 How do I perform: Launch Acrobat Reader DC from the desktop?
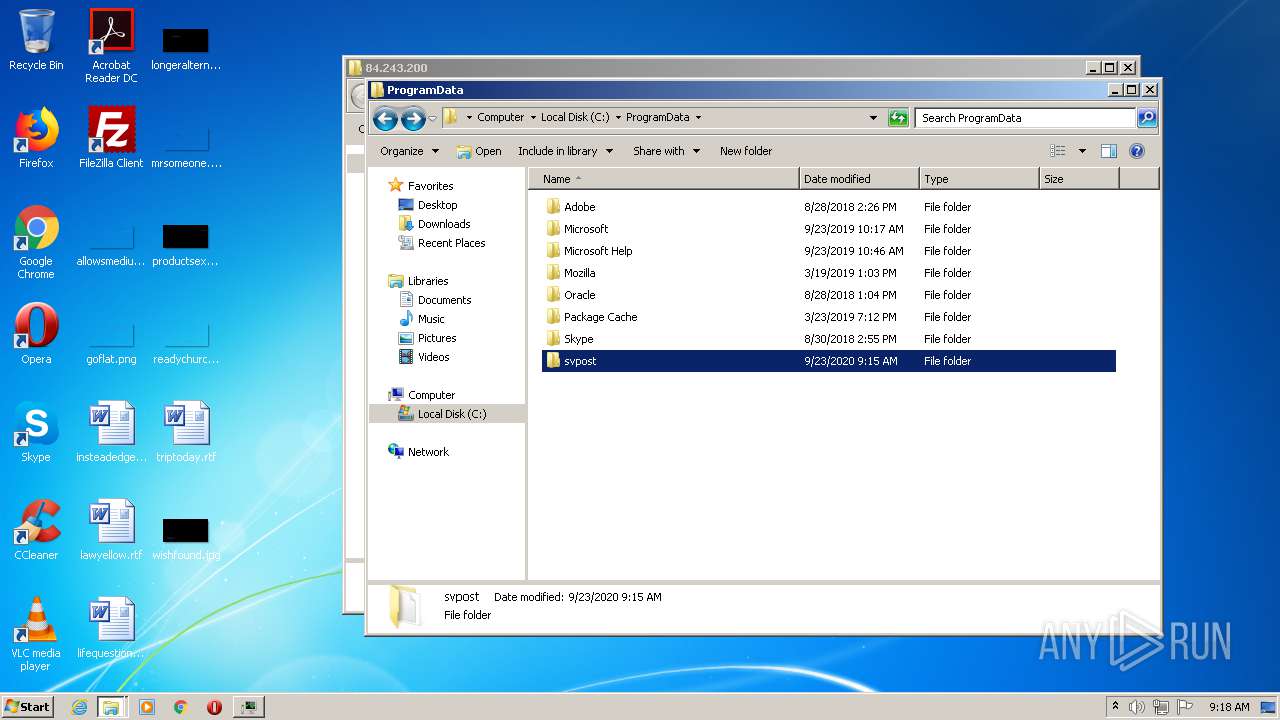tap(111, 45)
